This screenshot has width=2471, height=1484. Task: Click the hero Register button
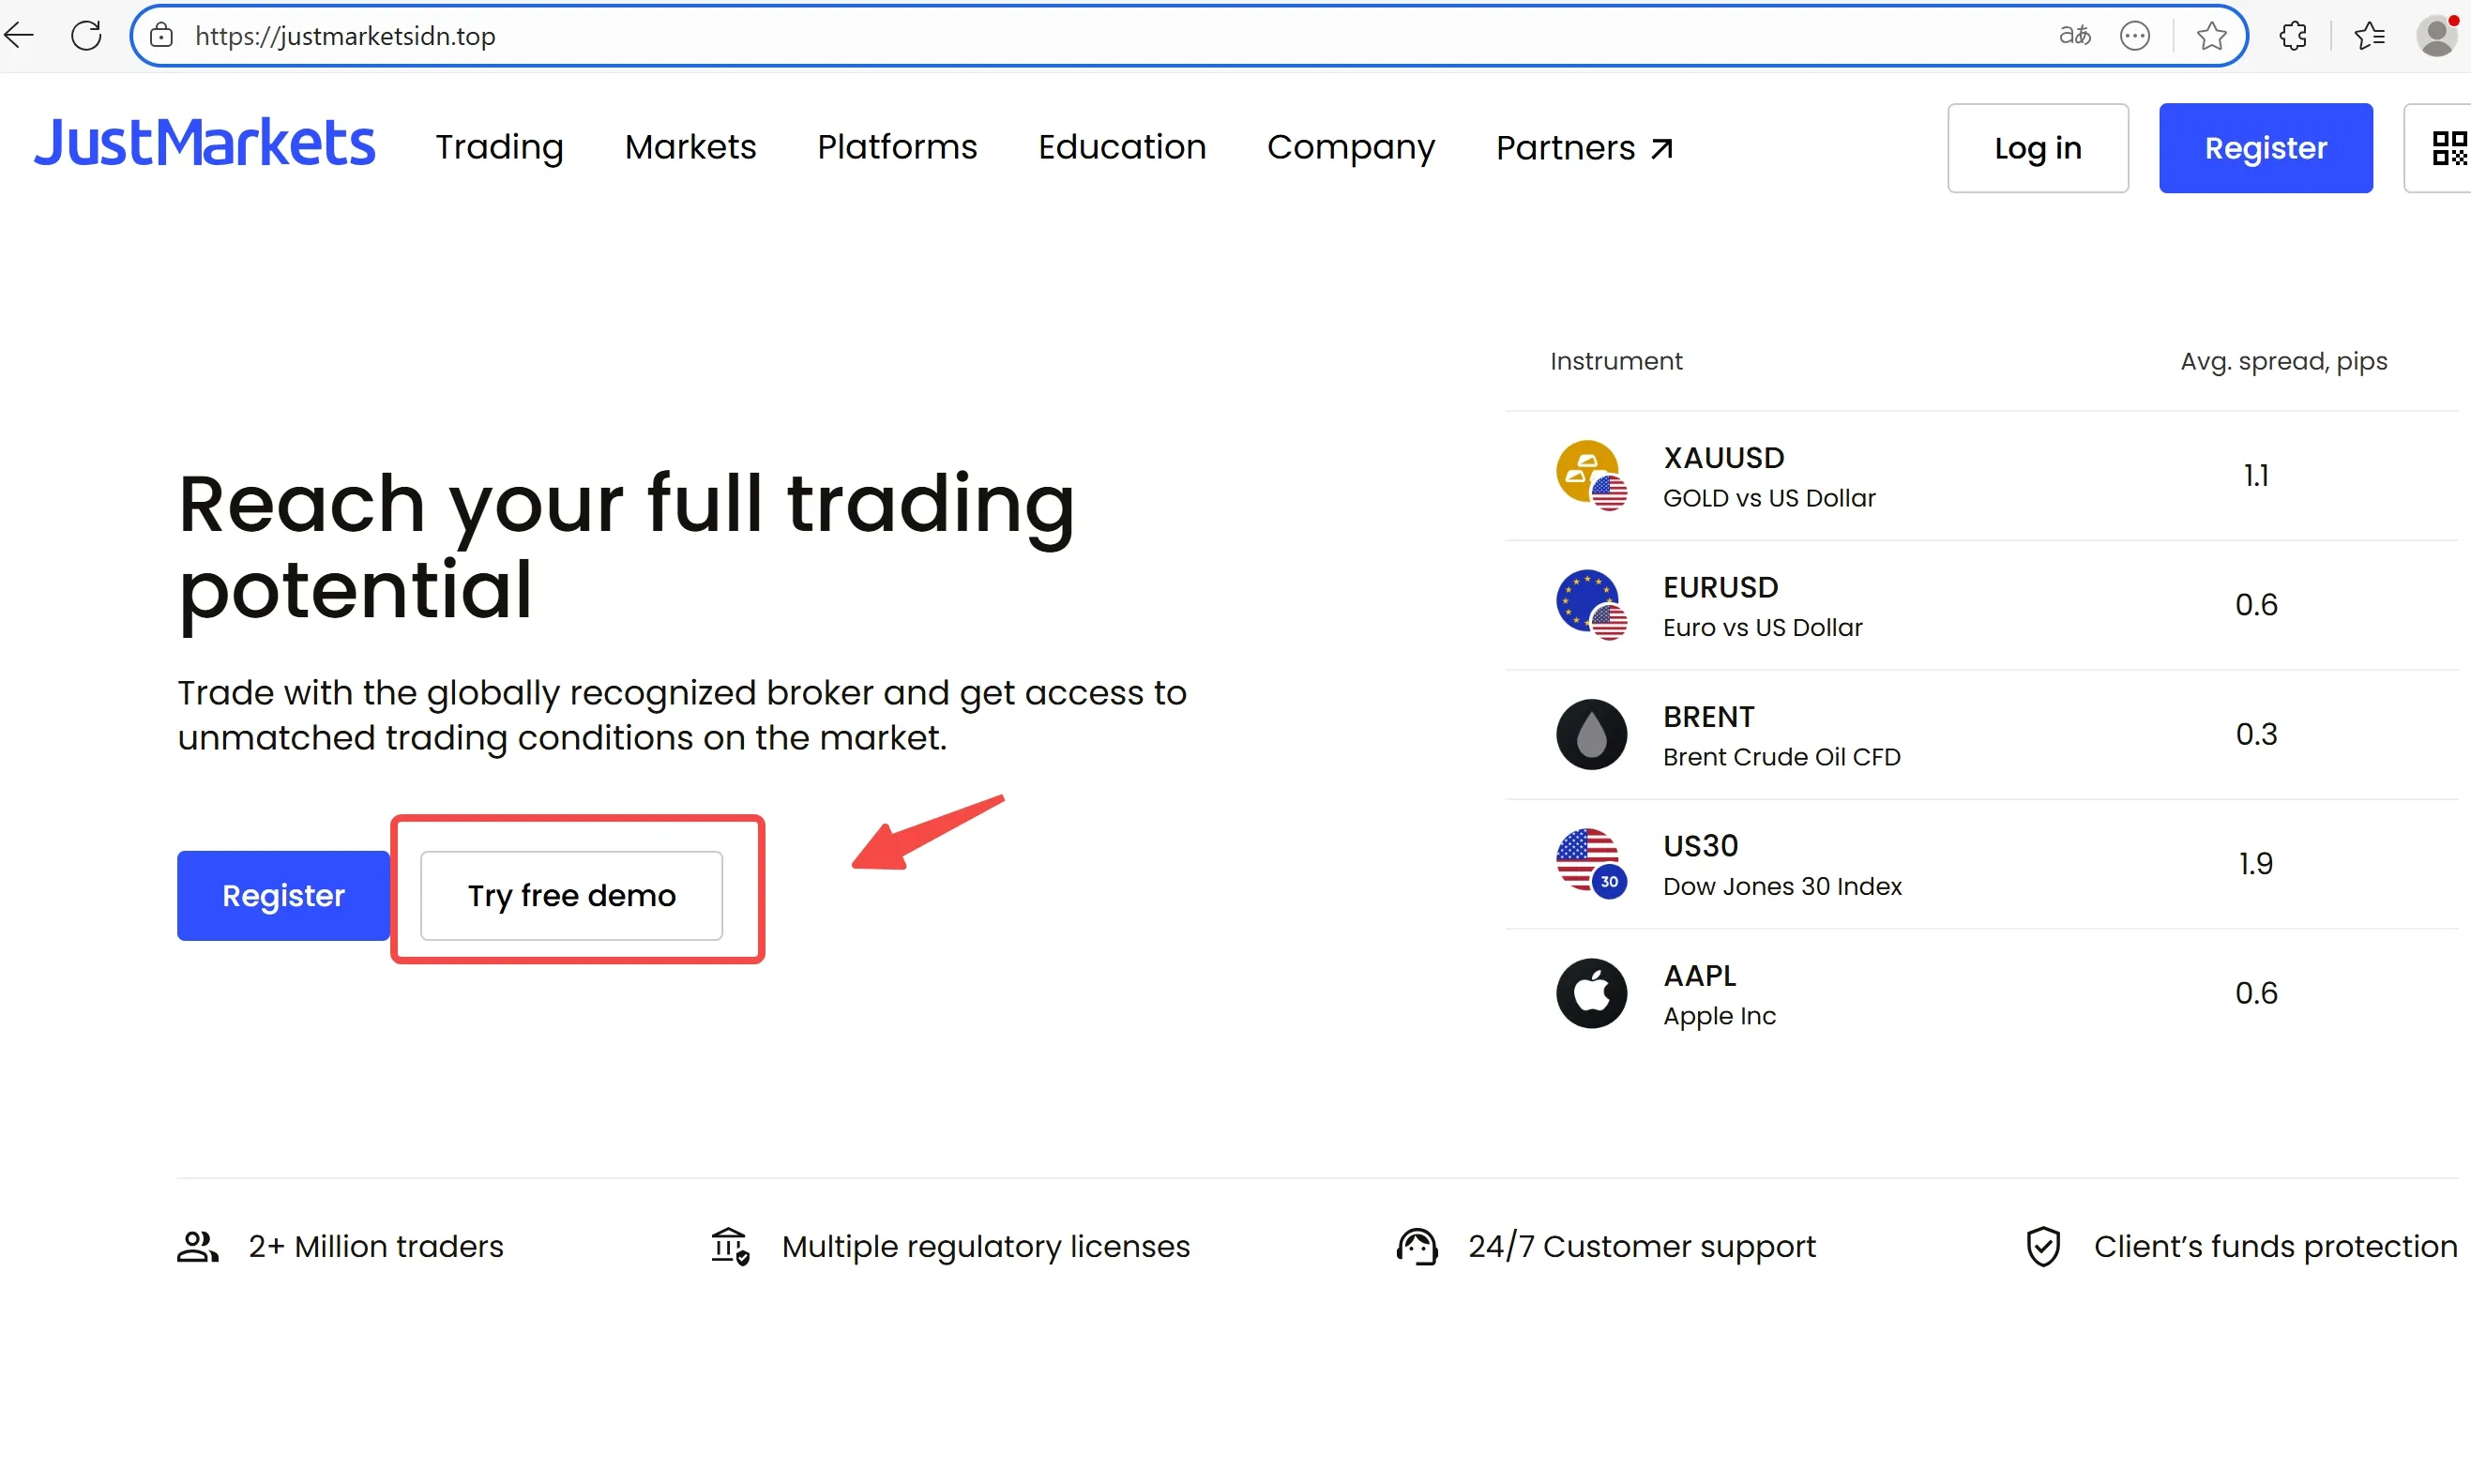coord(283,895)
